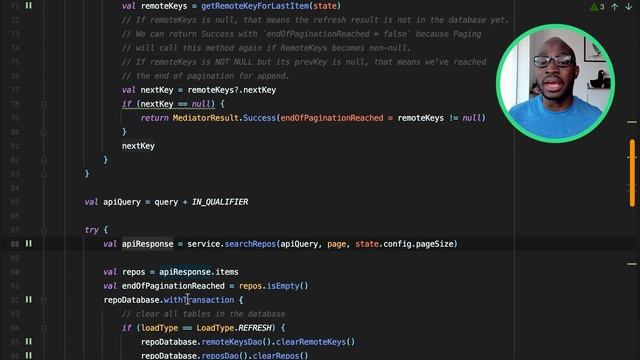Click 'withTransaction' method name

coord(199,300)
